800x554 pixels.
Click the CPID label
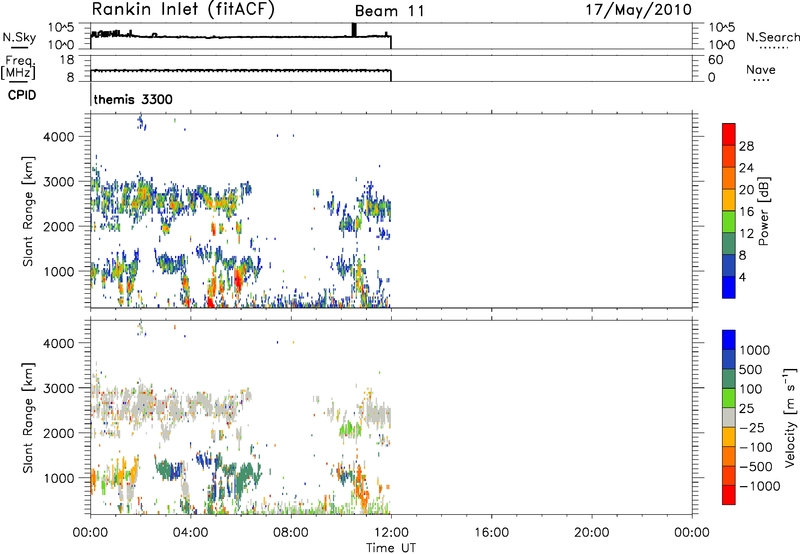(x=22, y=95)
